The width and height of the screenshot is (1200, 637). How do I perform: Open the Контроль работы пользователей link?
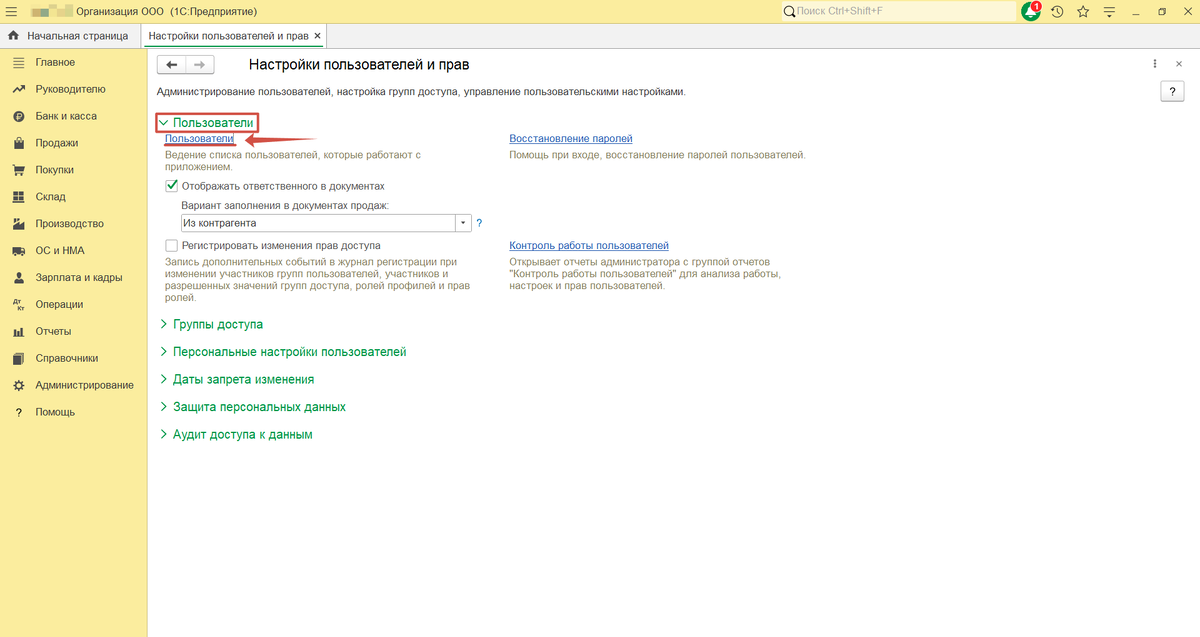589,245
